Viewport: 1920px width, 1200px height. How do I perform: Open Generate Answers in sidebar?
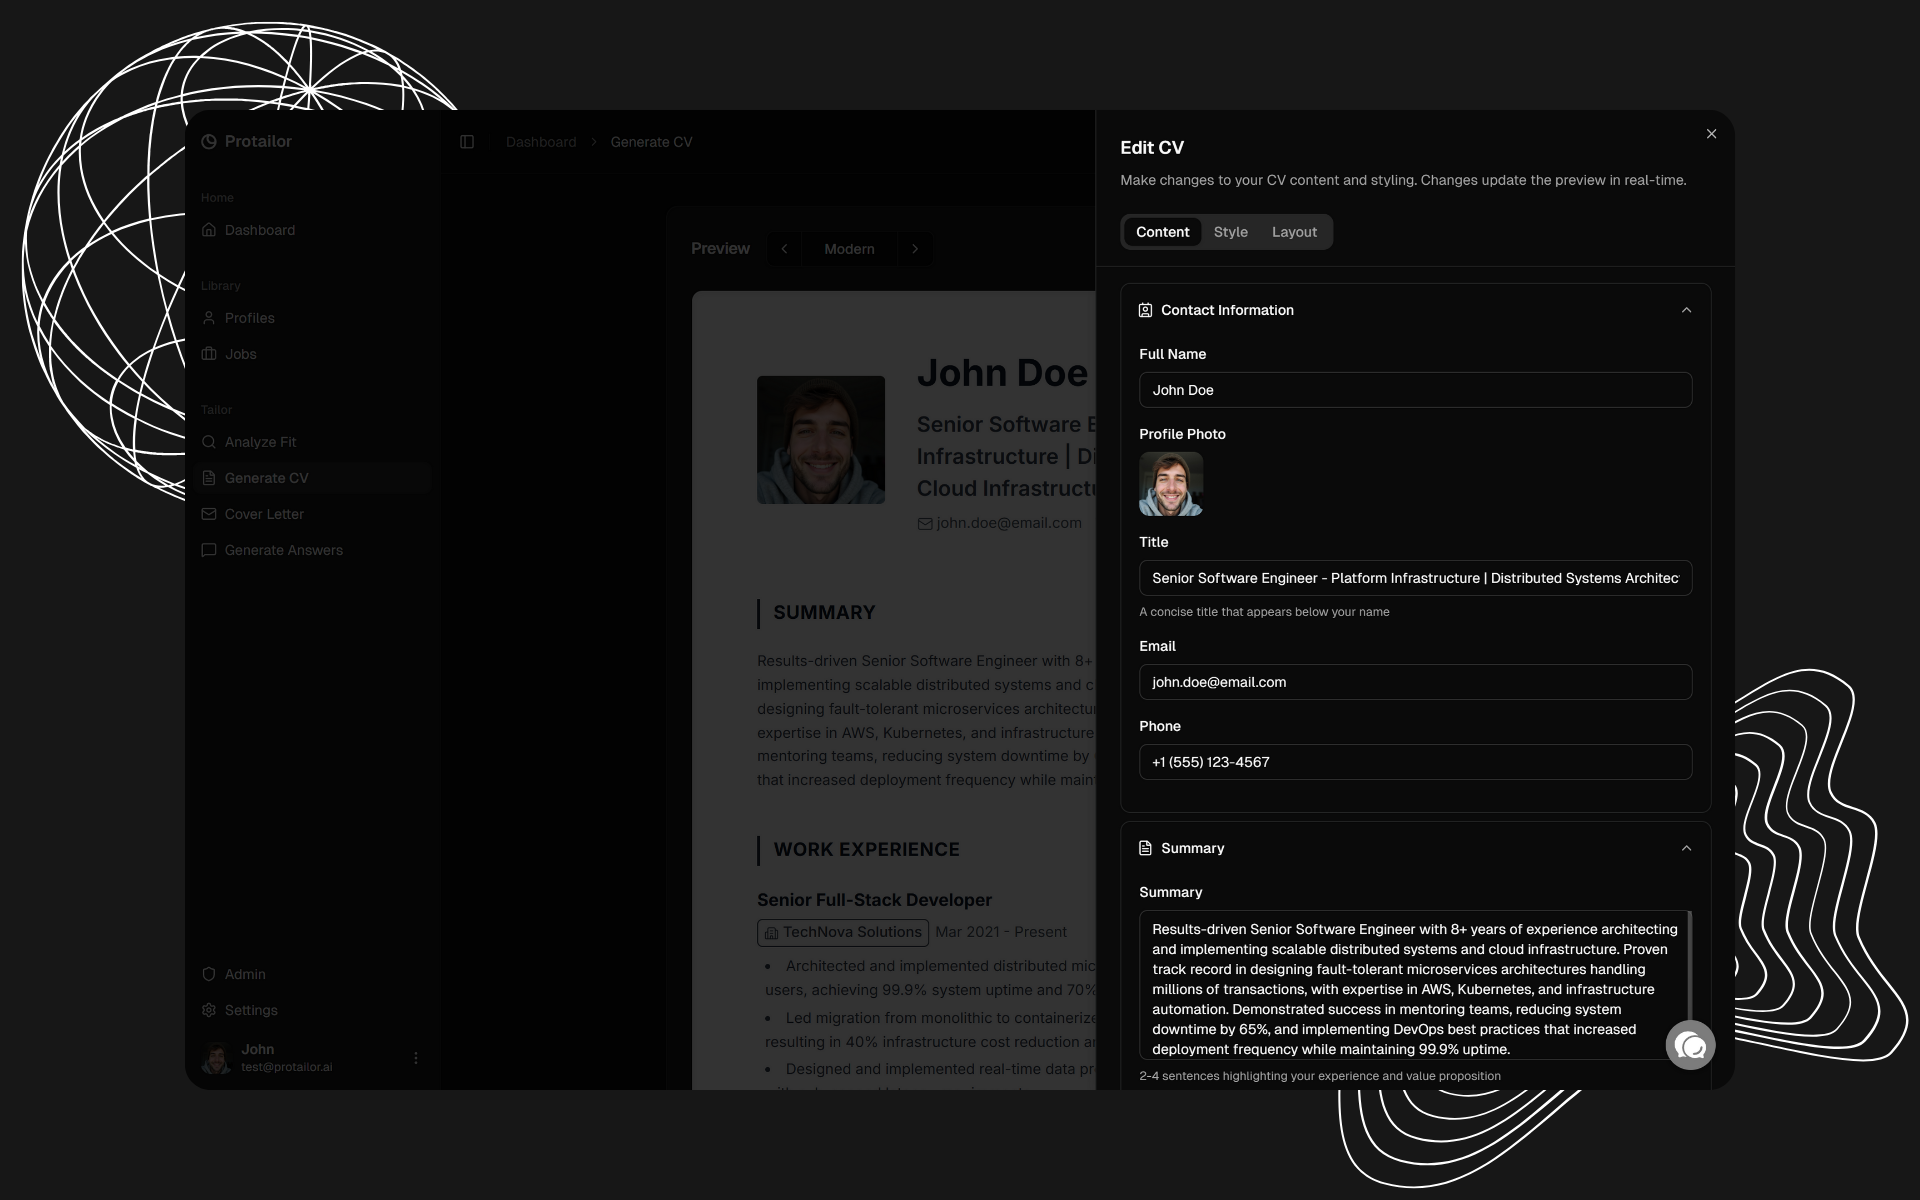point(283,550)
